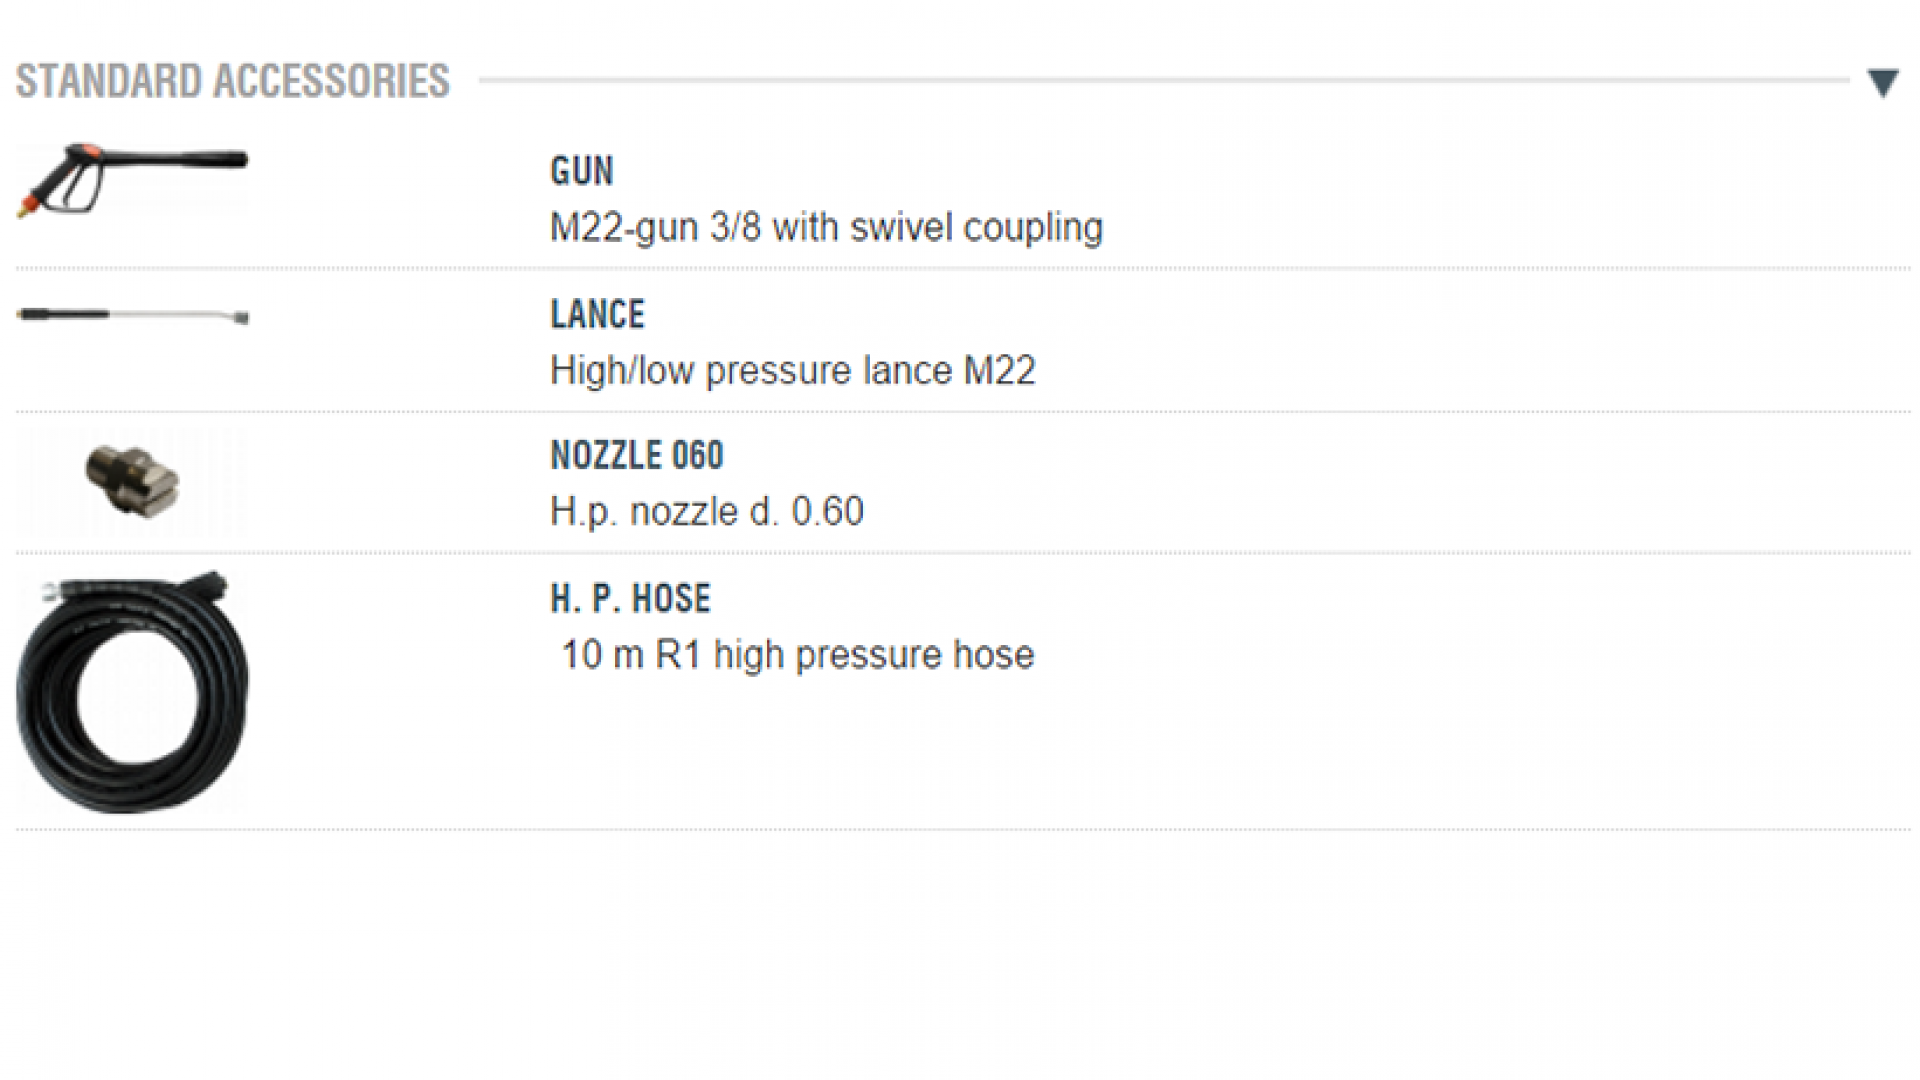Viewport: 1920px width, 1080px height.
Task: Click the 10 m R1 hose description
Action: 797,655
